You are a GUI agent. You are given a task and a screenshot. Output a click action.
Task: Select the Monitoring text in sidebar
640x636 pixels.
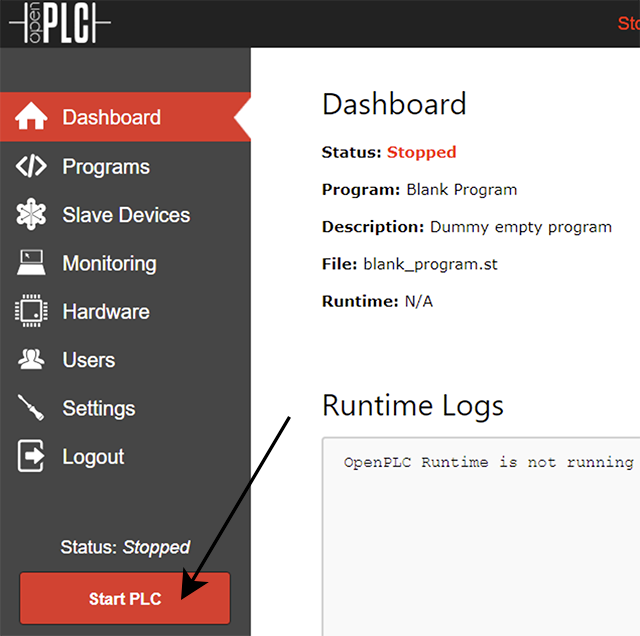pos(109,263)
